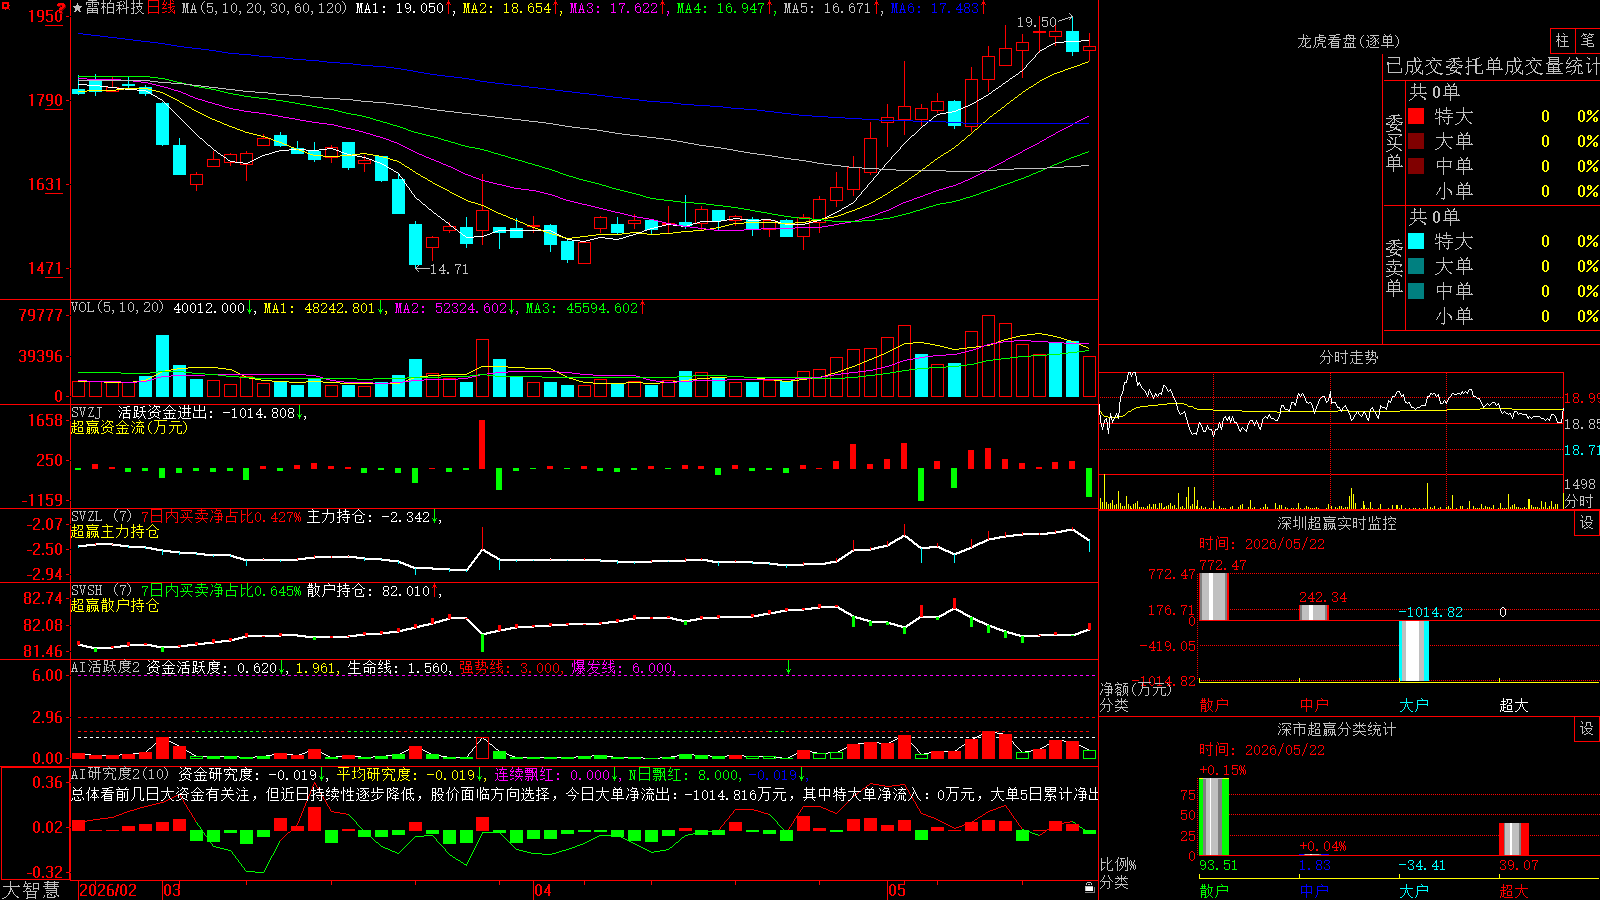Image resolution: width=1600 pixels, height=900 pixels.
Task: Click the 大智慧 logo in the corner
Action: click(31, 890)
